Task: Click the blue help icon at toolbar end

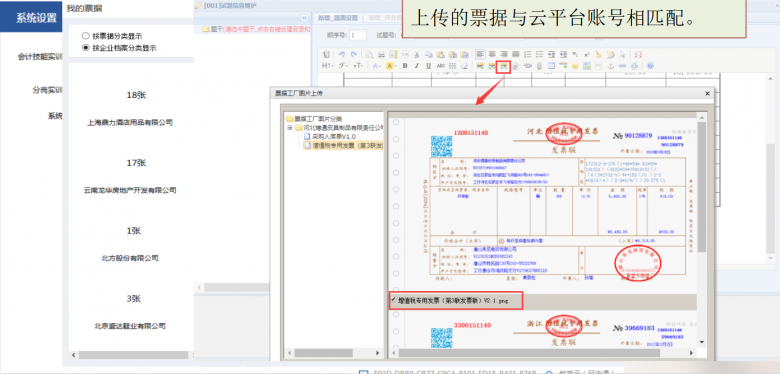Action: click(x=650, y=66)
